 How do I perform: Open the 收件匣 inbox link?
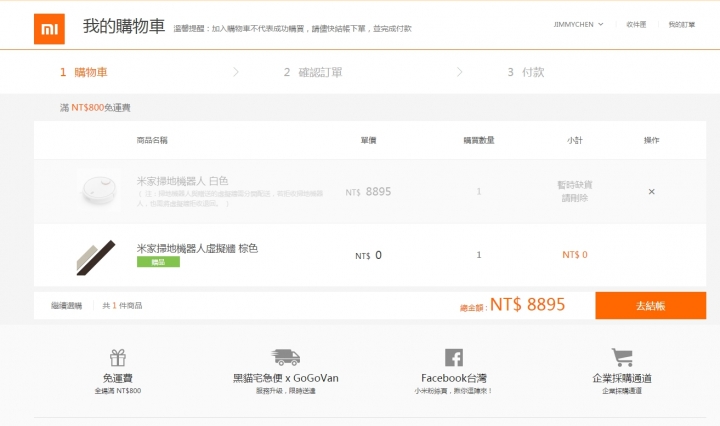[x=636, y=24]
